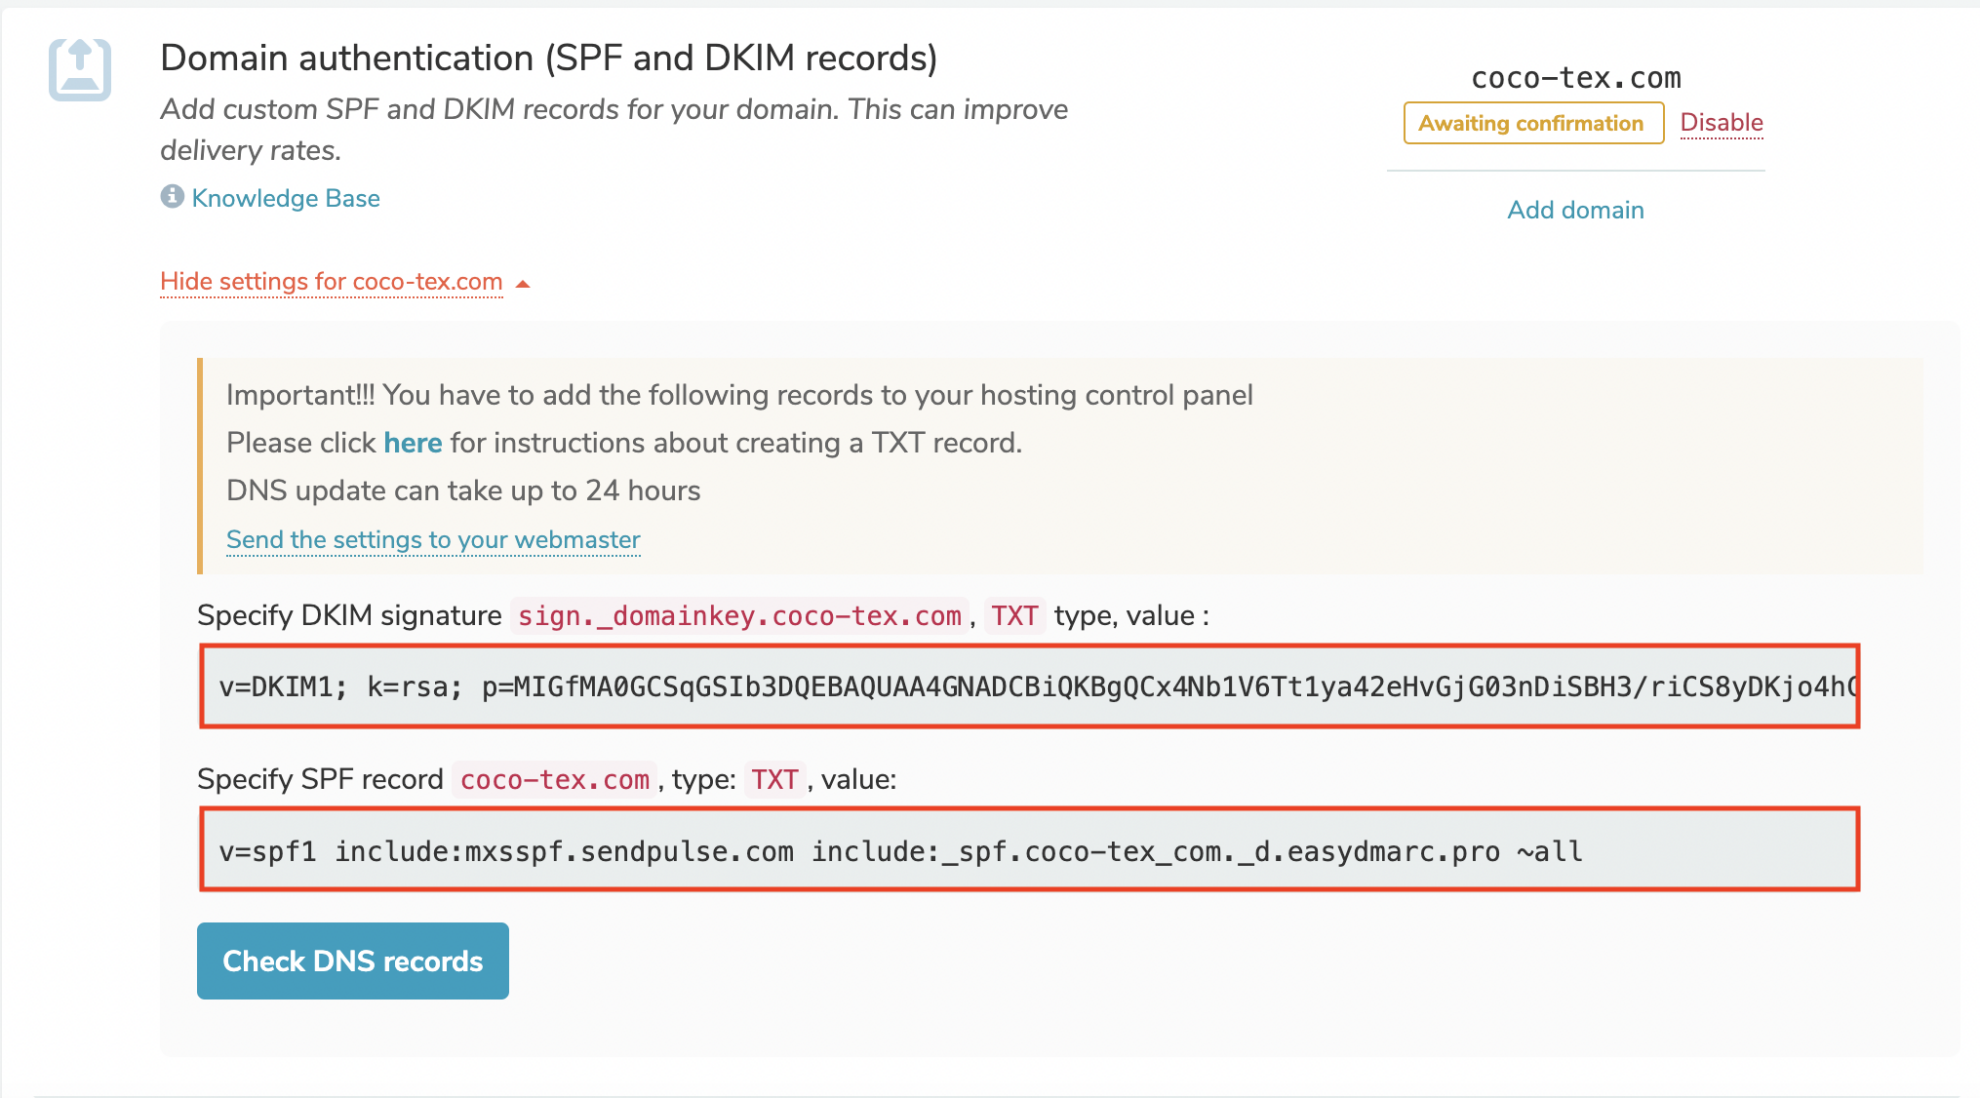Click the sign._domainkey.coco-tex.com hostname chip

(738, 616)
